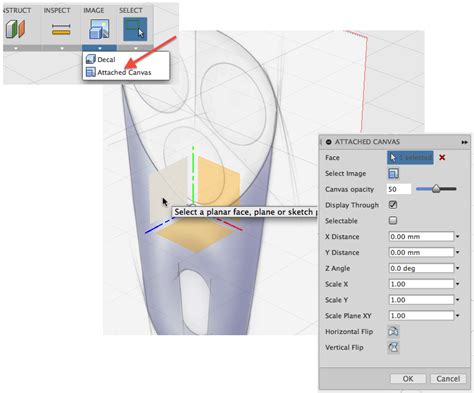Click the Select Image browse icon
The image size is (474, 393).
coord(393,173)
